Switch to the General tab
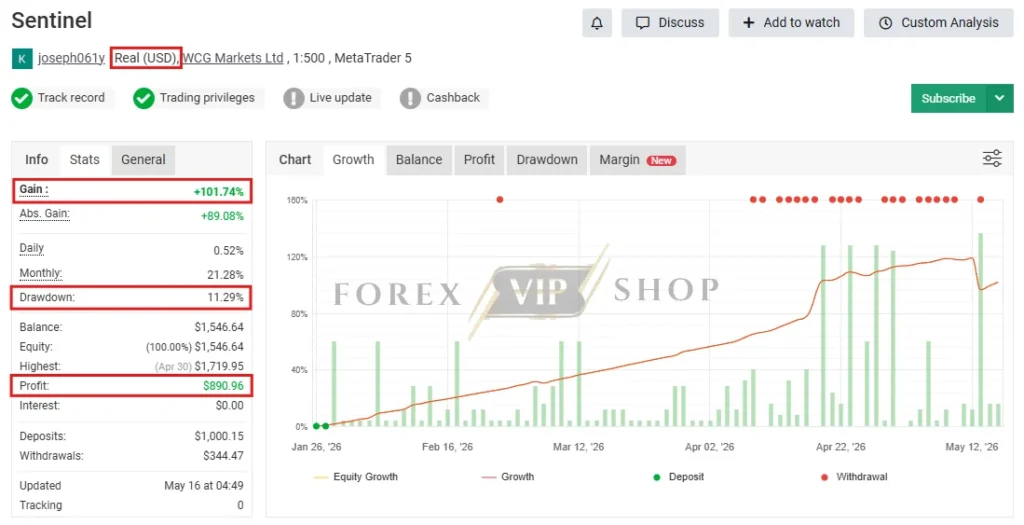 tap(143, 159)
